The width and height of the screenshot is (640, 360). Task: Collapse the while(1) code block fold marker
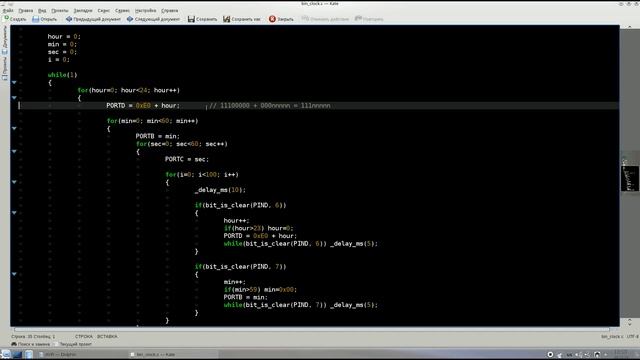click(x=14, y=82)
